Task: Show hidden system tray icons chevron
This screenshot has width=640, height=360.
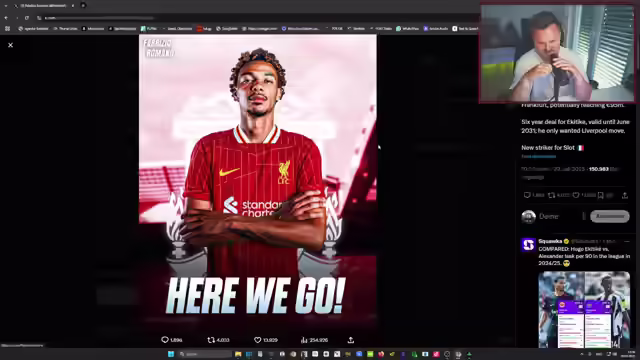Action: click(x=582, y=354)
